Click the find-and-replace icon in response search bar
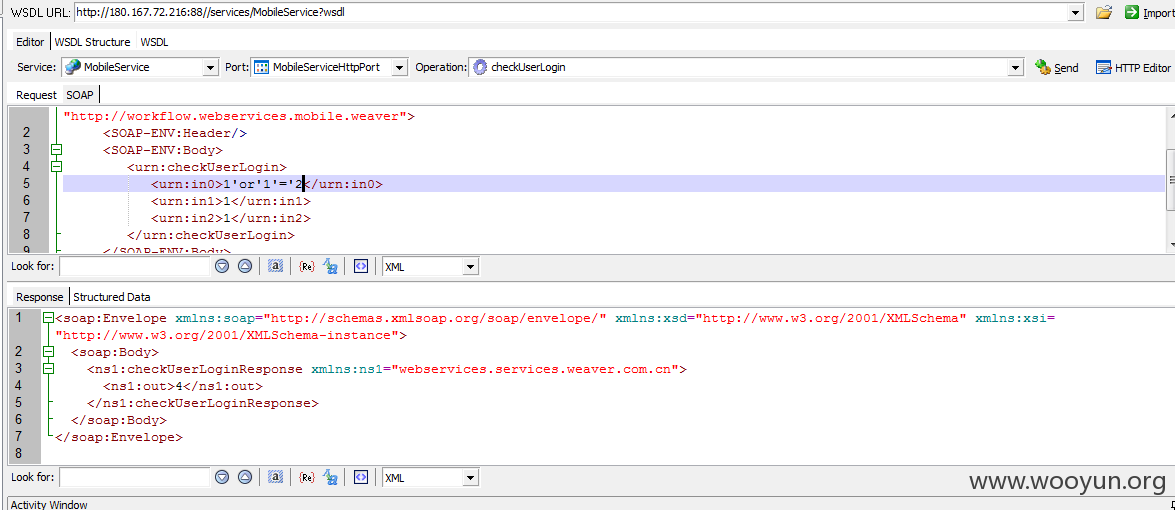The height and width of the screenshot is (510, 1175). 330,477
